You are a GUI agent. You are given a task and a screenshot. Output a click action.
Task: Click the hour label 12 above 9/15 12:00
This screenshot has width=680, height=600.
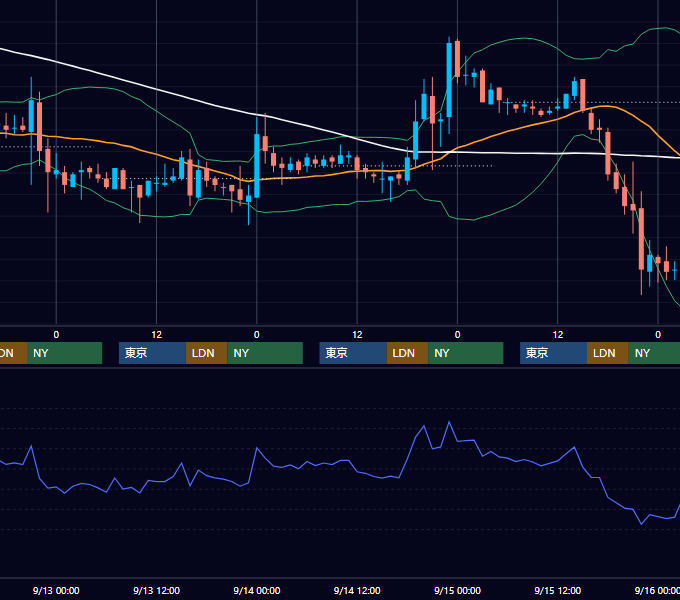coord(558,335)
